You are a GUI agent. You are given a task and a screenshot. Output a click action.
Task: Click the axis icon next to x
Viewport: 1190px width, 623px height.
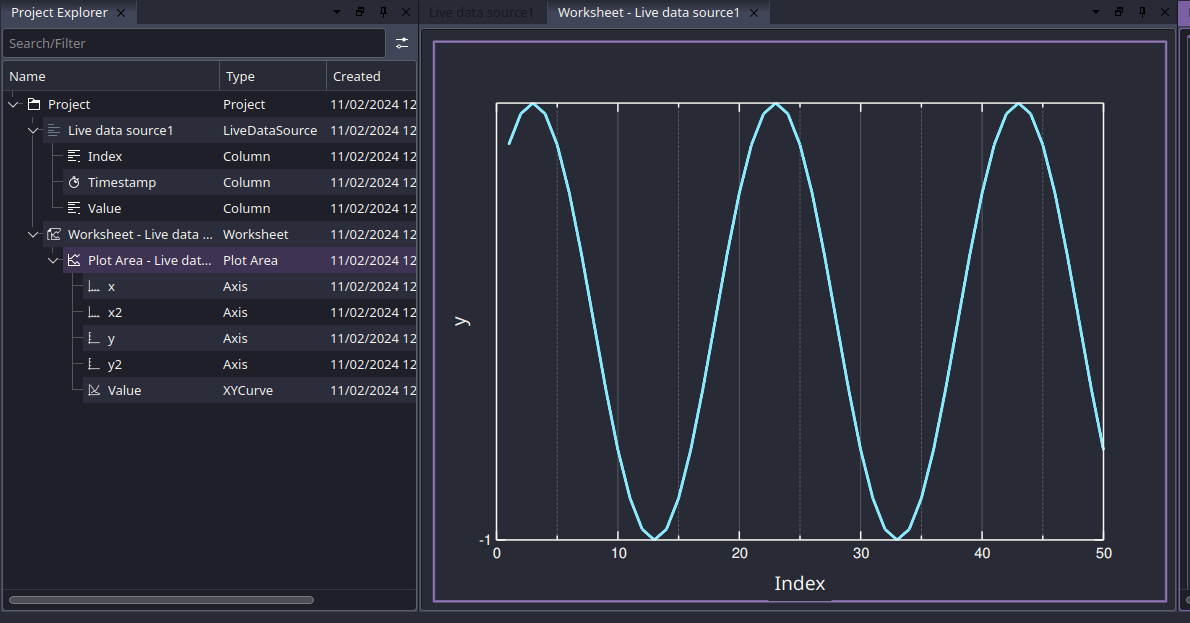(92, 286)
